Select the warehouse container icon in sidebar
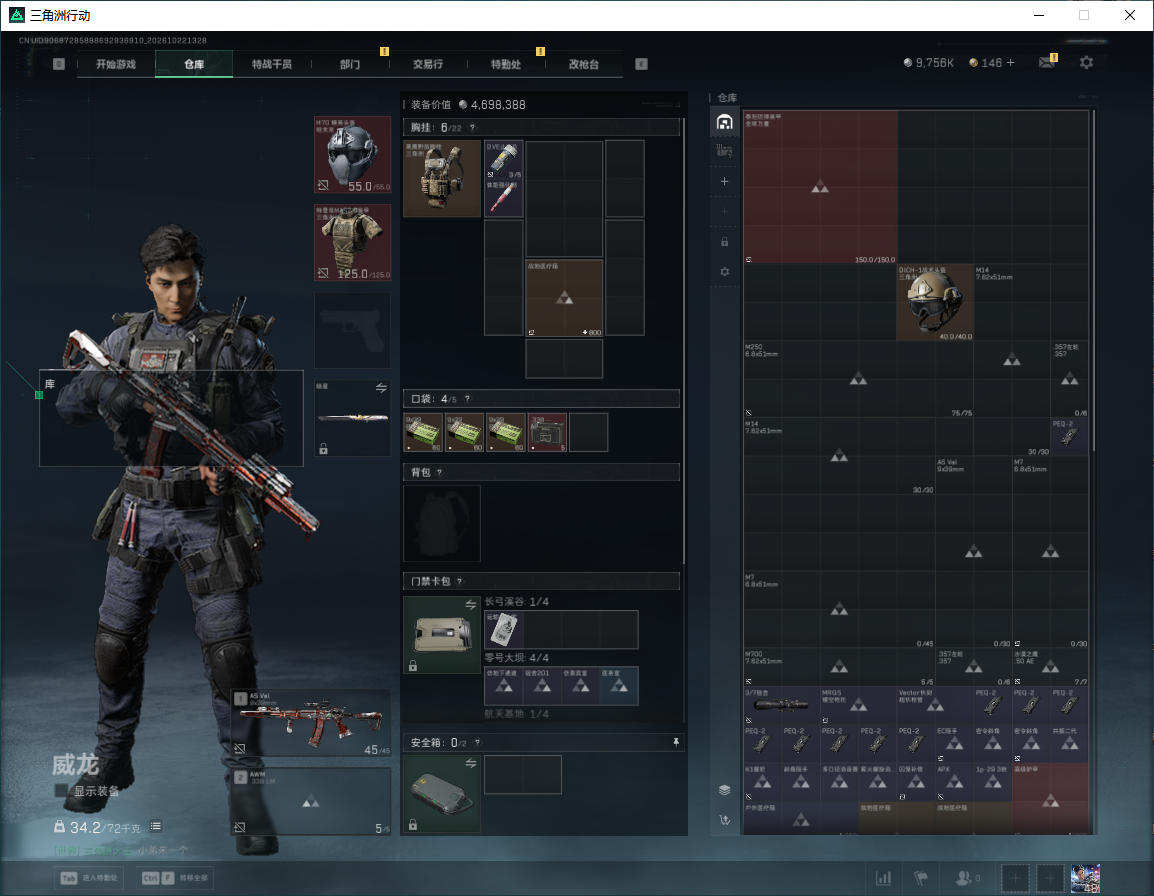This screenshot has height=896, width=1154. (724, 122)
